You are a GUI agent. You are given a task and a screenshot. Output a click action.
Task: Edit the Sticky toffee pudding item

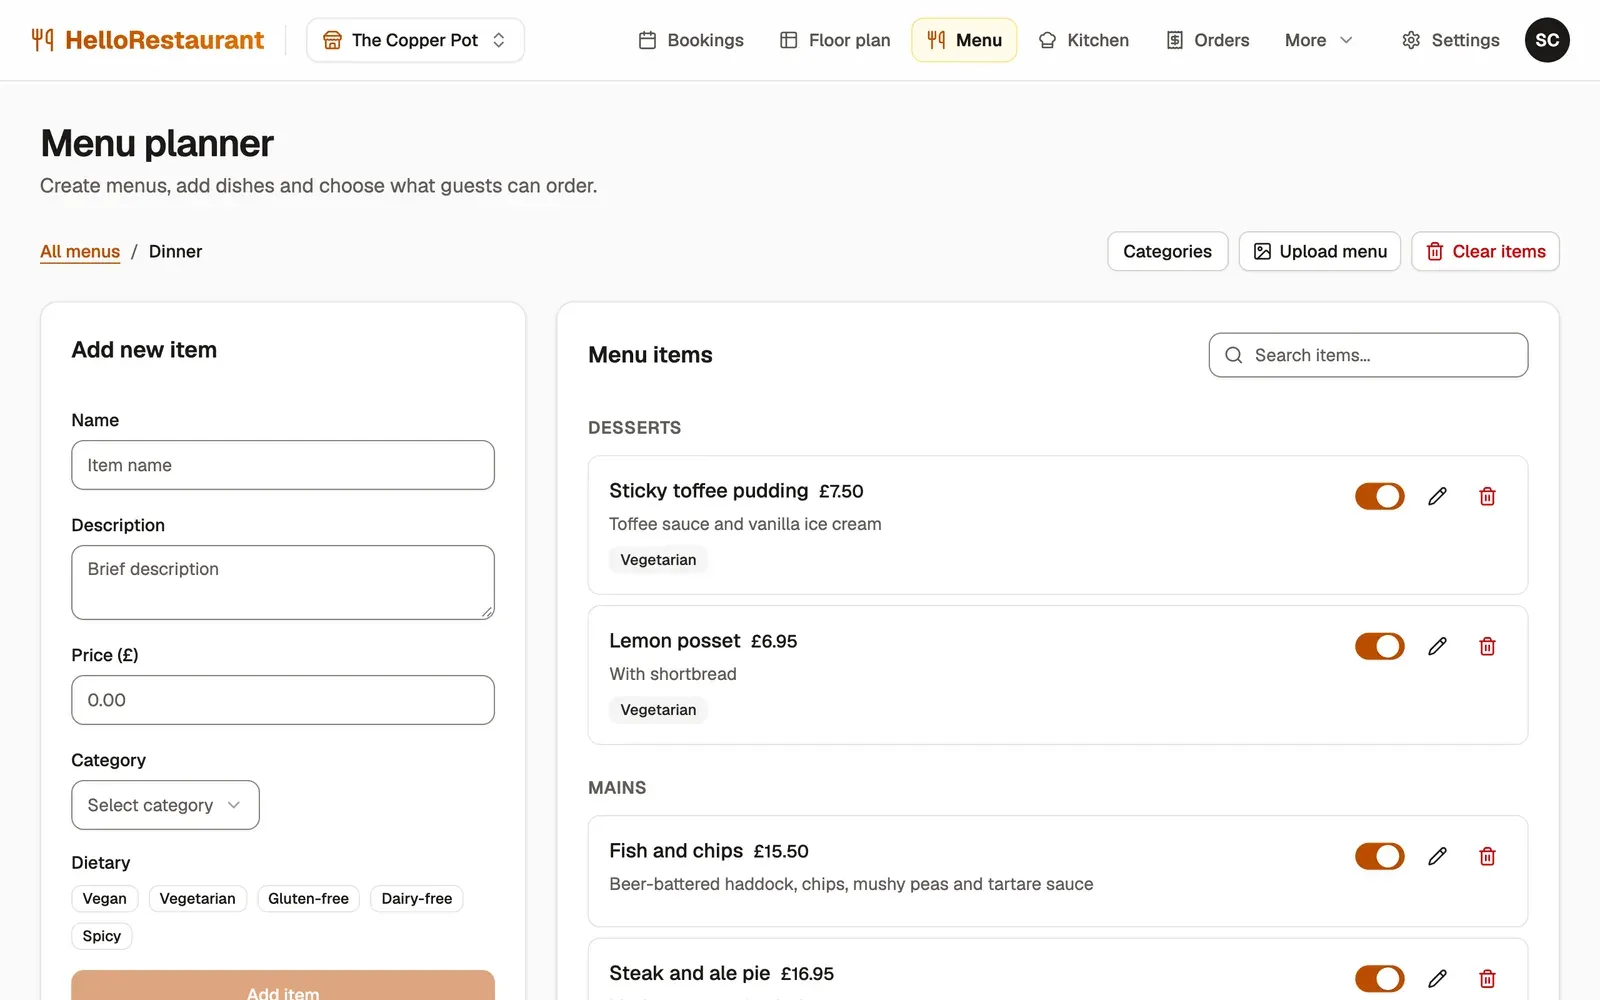pos(1437,496)
